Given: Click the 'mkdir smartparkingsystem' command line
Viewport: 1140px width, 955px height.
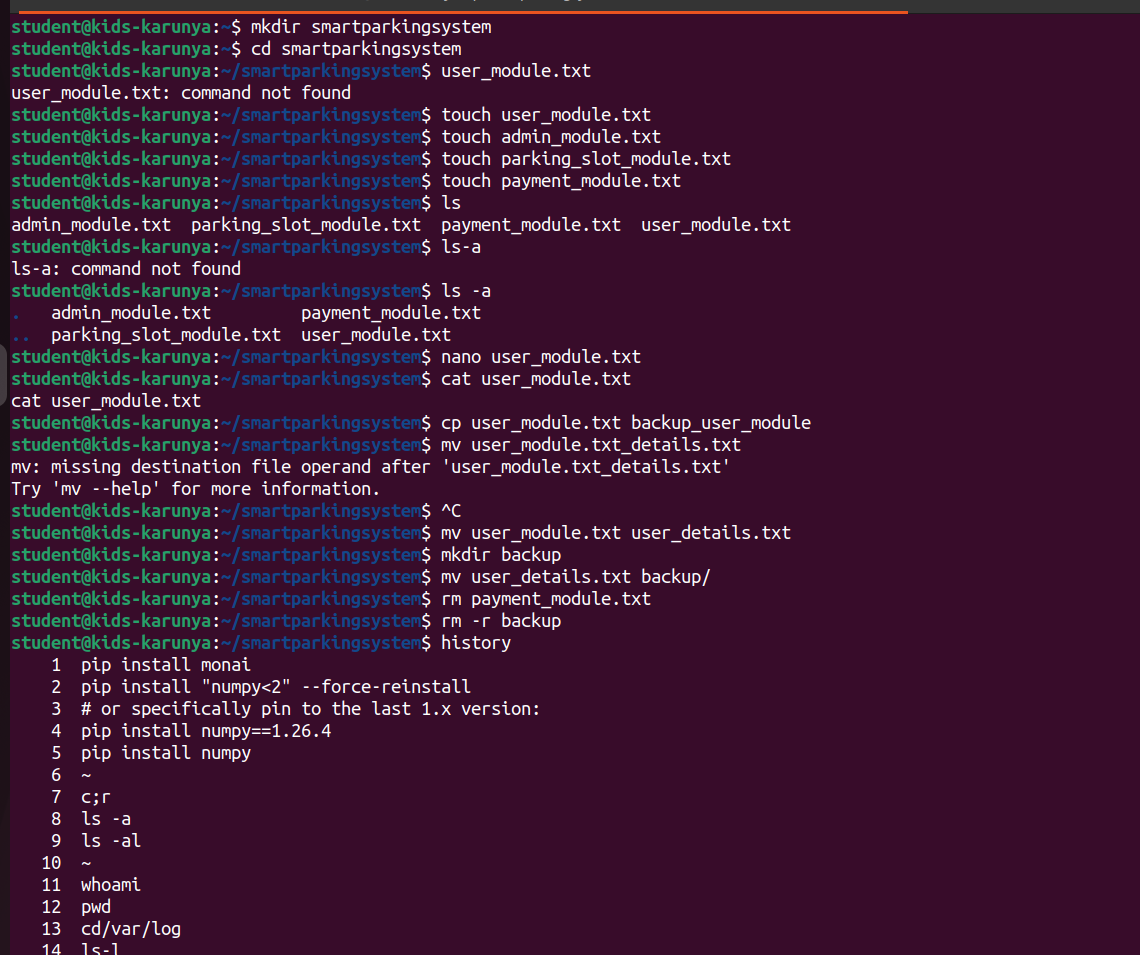Looking at the screenshot, I should [251, 27].
